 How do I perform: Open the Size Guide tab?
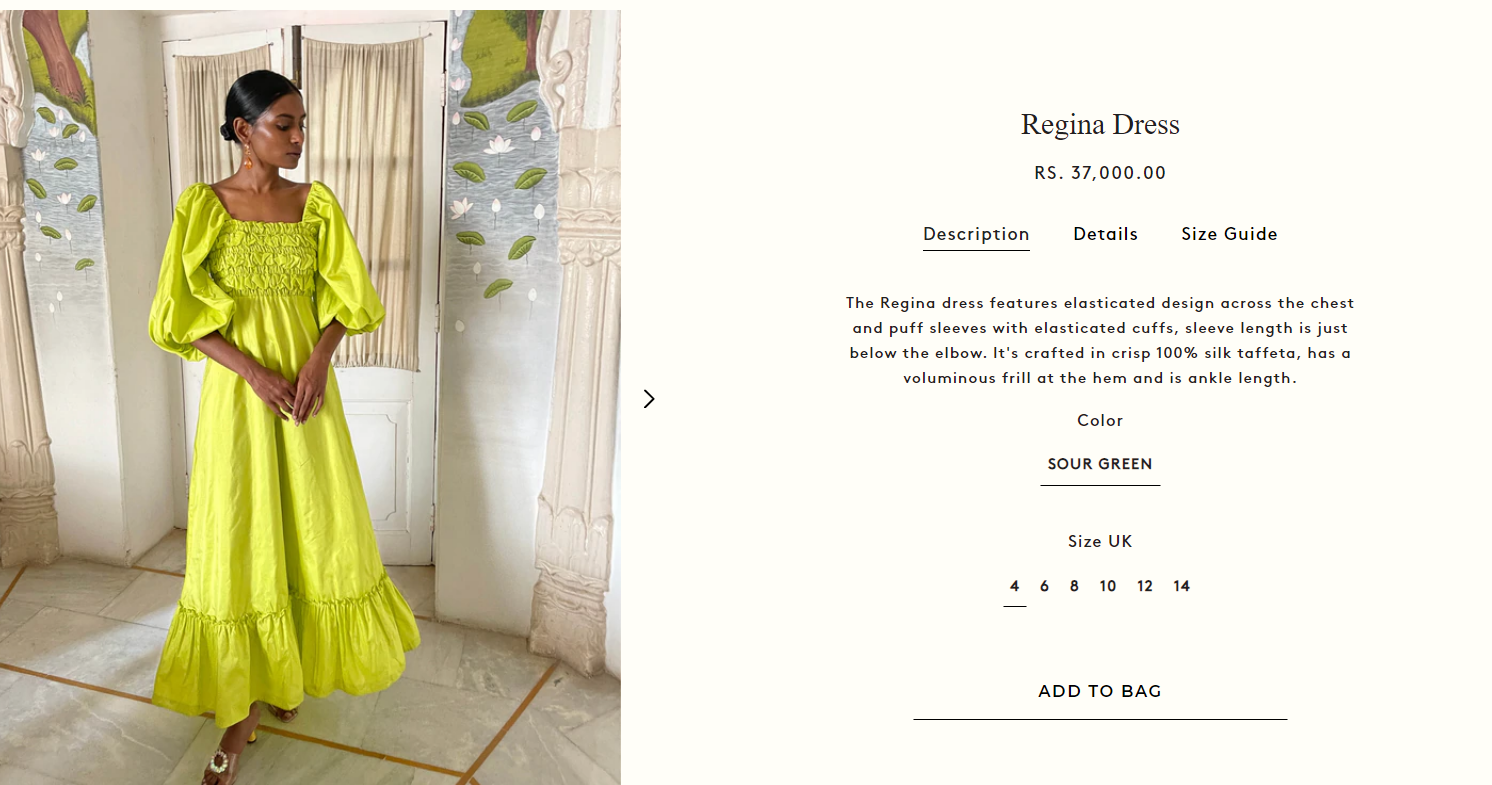click(x=1229, y=234)
